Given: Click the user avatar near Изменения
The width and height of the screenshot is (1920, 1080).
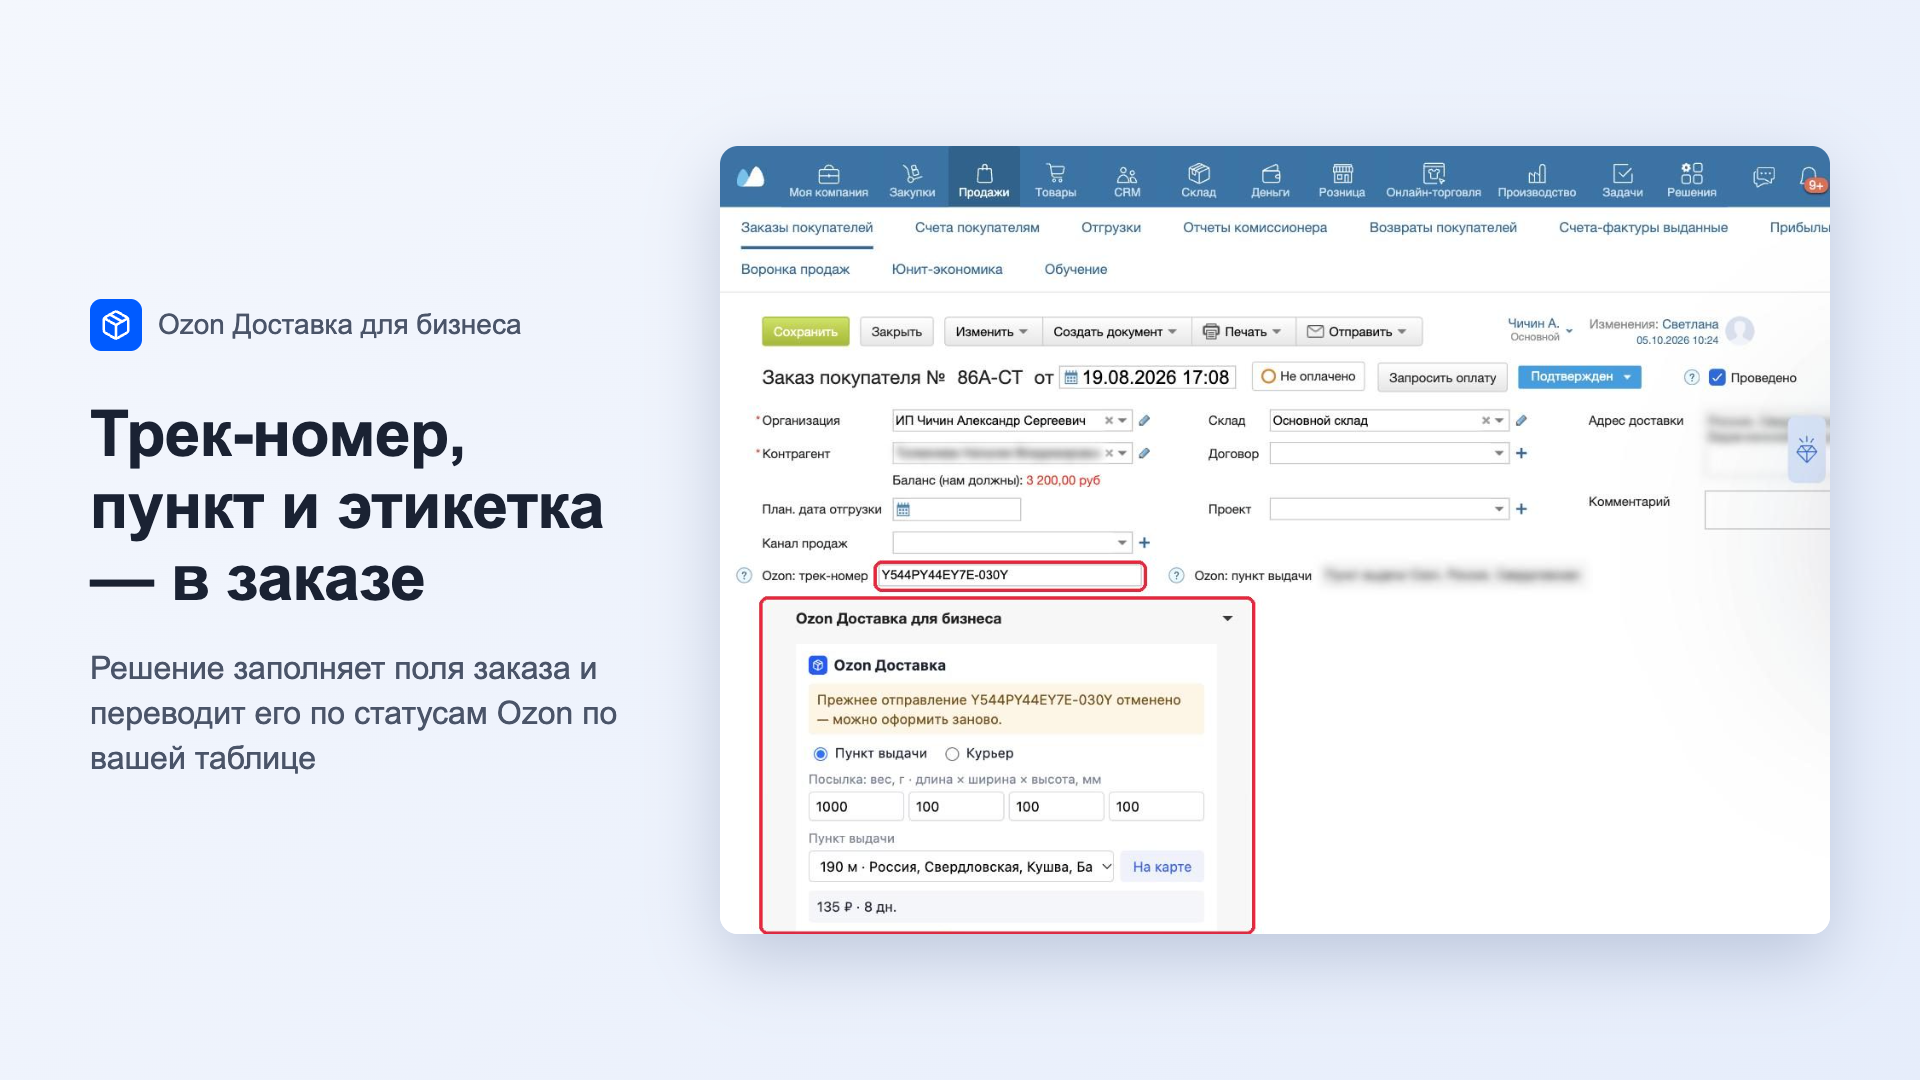Looking at the screenshot, I should [x=1740, y=331].
